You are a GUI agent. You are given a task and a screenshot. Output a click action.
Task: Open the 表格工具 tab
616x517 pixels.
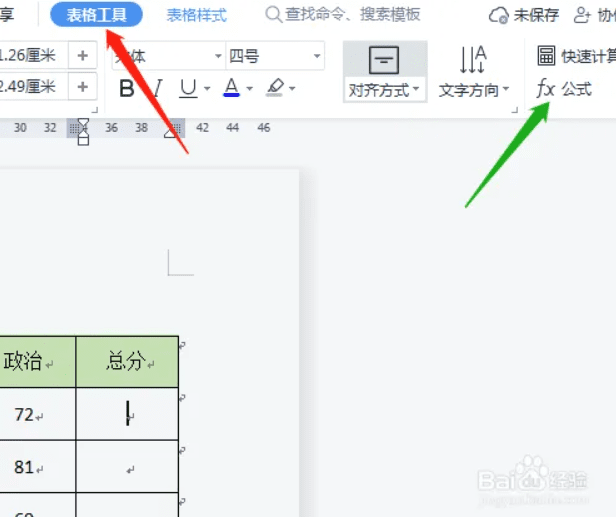tap(96, 15)
